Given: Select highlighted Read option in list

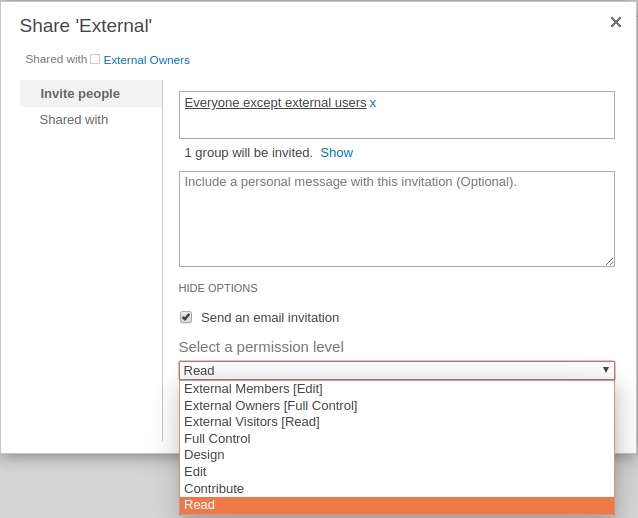Looking at the screenshot, I should [397, 505].
